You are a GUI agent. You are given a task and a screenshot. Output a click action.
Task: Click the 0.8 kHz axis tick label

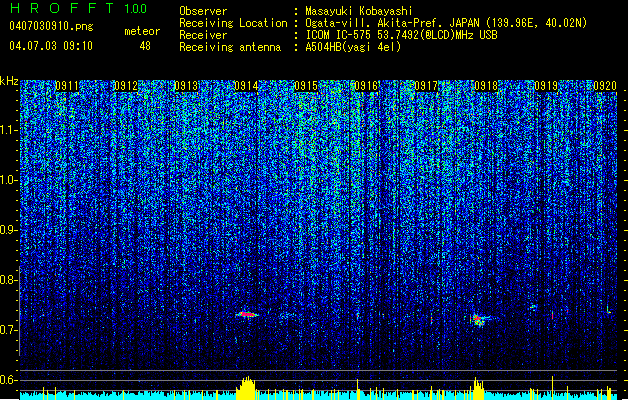click(x=9, y=280)
